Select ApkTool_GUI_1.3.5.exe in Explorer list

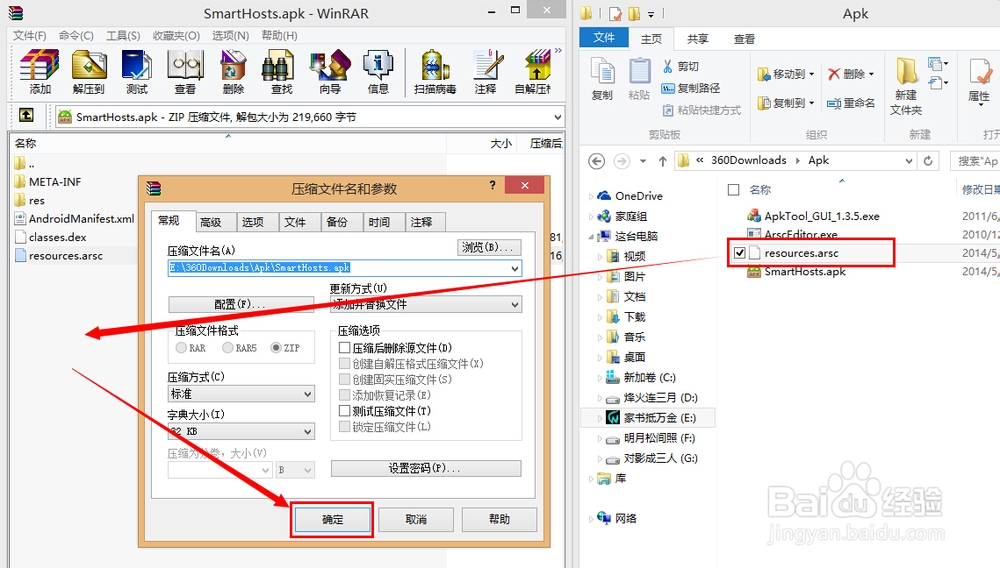tap(821, 216)
